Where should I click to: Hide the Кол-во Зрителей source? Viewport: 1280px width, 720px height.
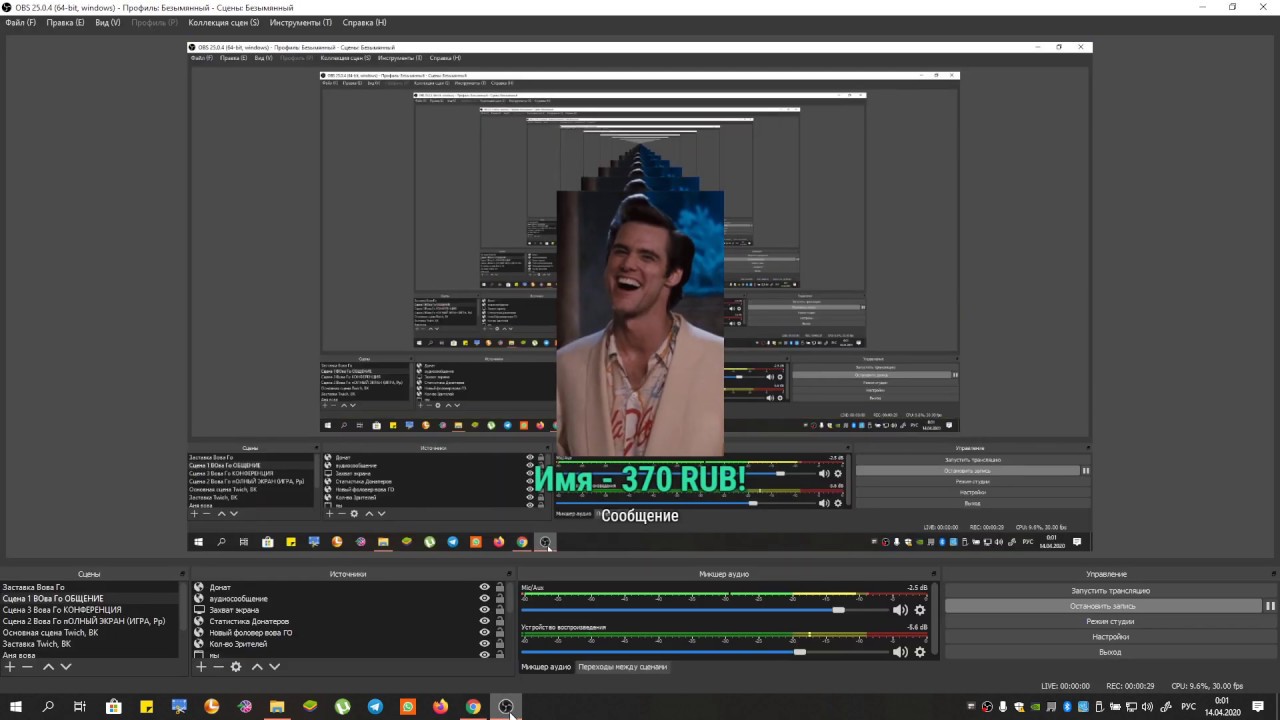pyautogui.click(x=485, y=644)
